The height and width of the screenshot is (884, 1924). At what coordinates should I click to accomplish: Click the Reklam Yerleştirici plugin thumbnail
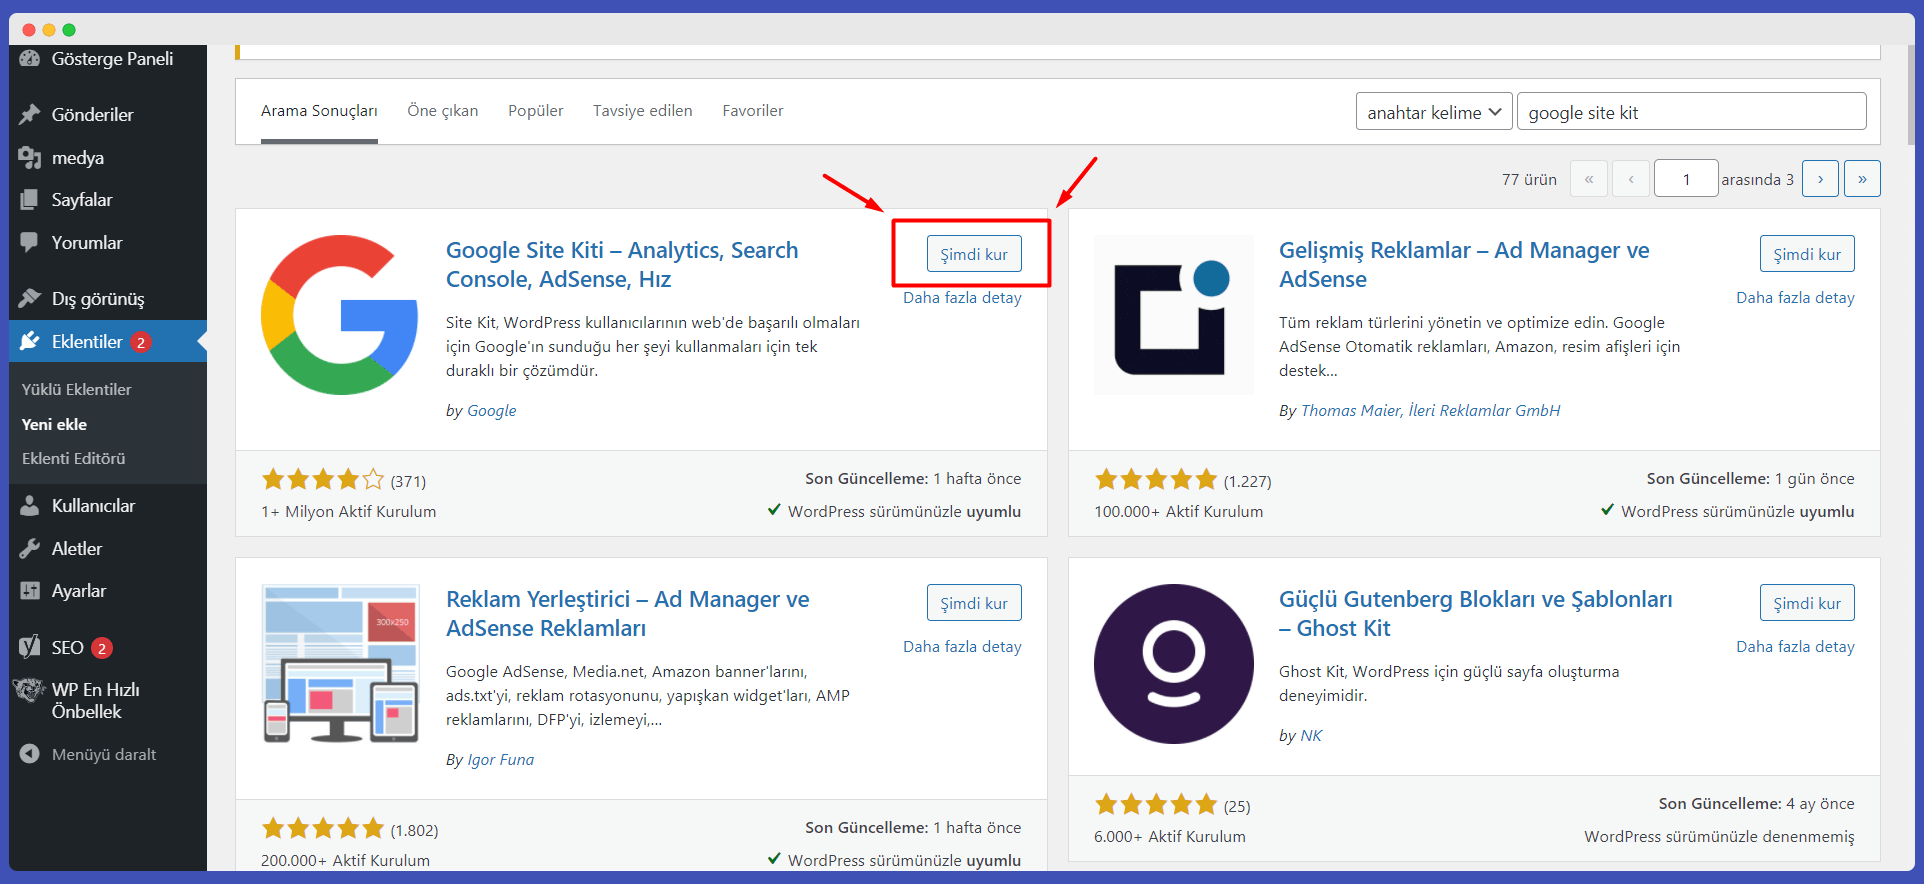coord(340,663)
